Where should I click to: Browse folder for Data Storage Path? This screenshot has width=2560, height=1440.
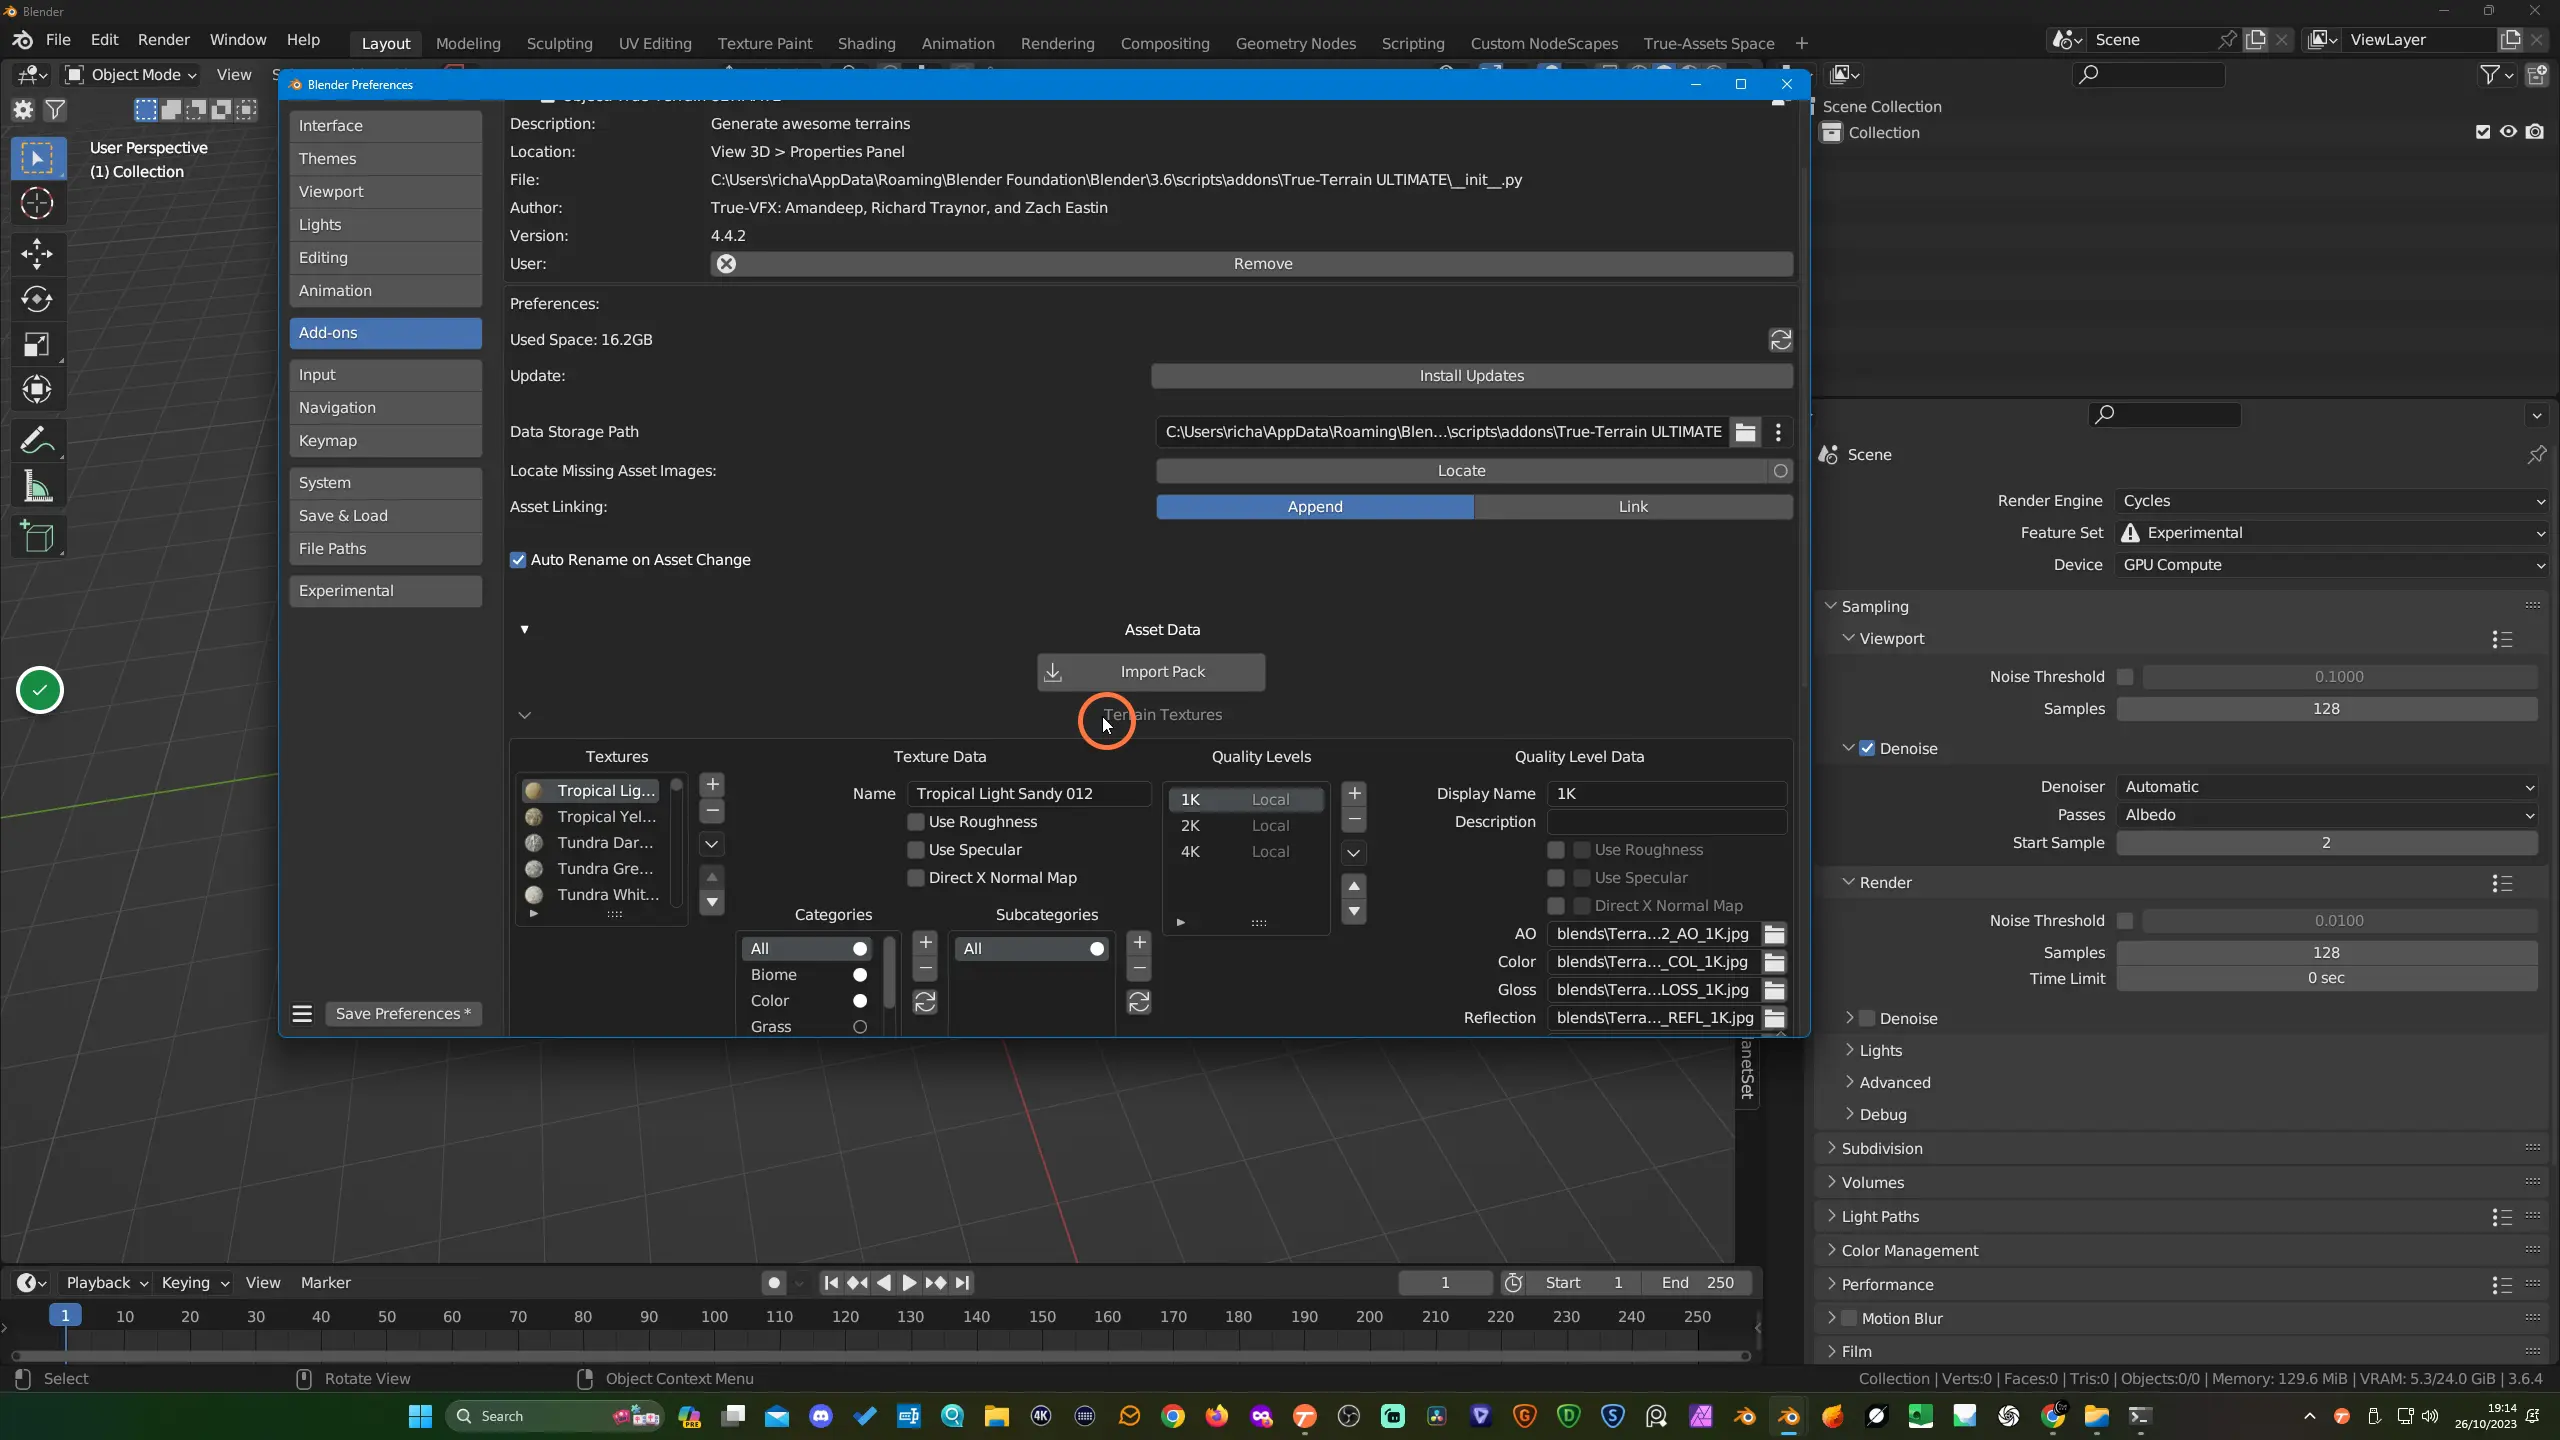click(x=1745, y=432)
